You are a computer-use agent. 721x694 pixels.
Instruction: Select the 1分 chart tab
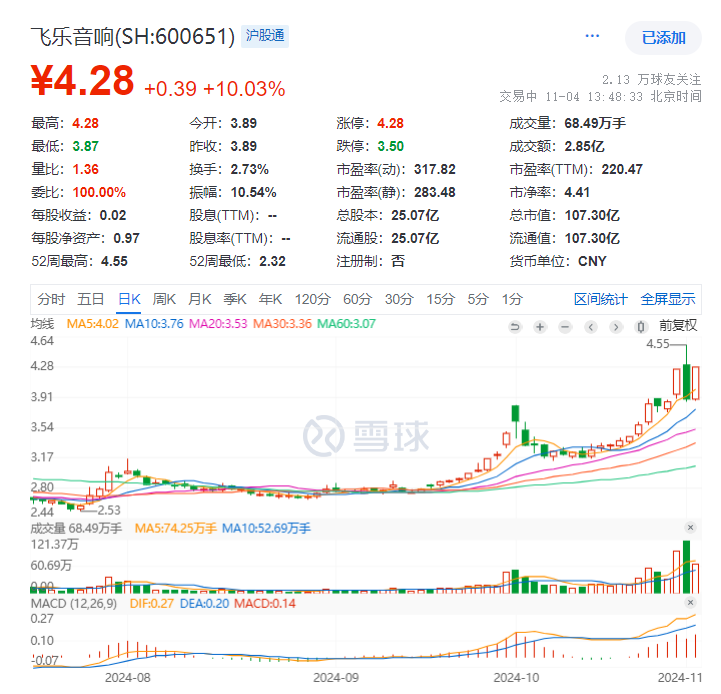[x=512, y=299]
